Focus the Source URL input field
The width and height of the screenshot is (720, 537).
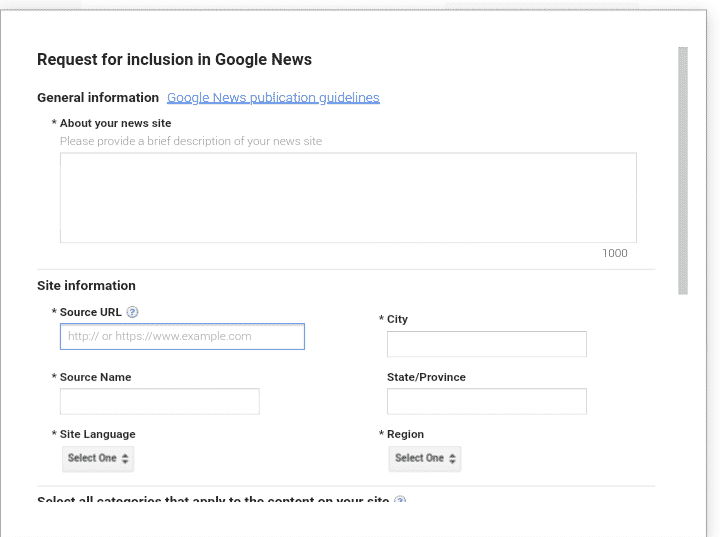pos(182,336)
